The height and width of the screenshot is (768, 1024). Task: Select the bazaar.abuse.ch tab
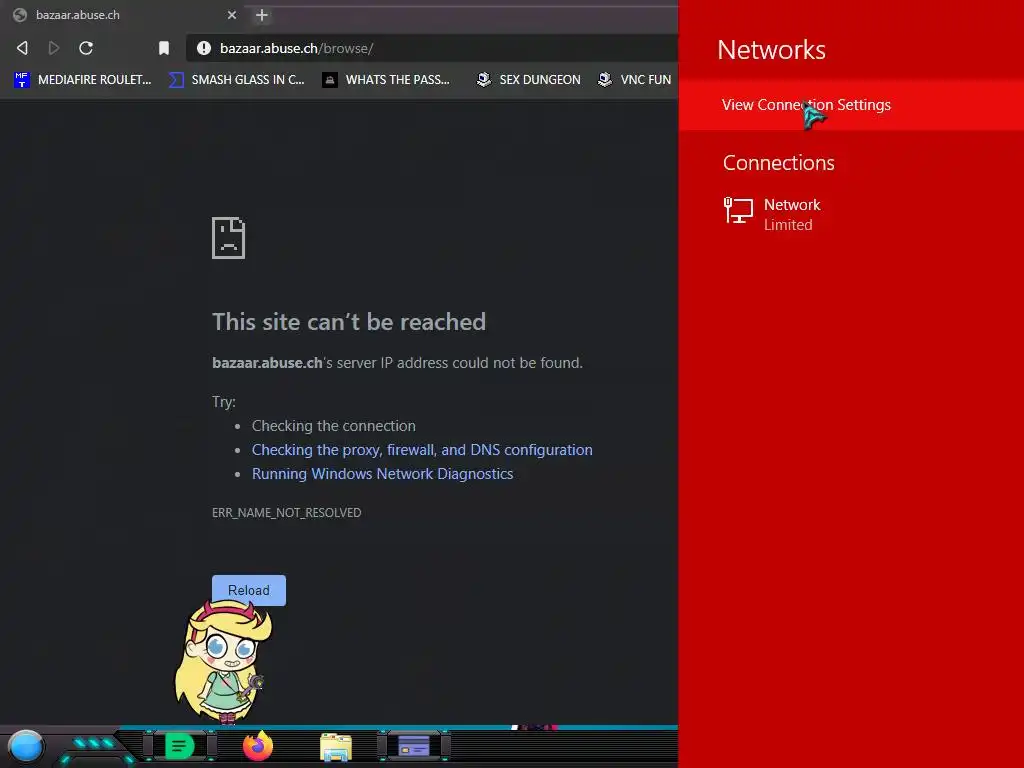pos(124,15)
